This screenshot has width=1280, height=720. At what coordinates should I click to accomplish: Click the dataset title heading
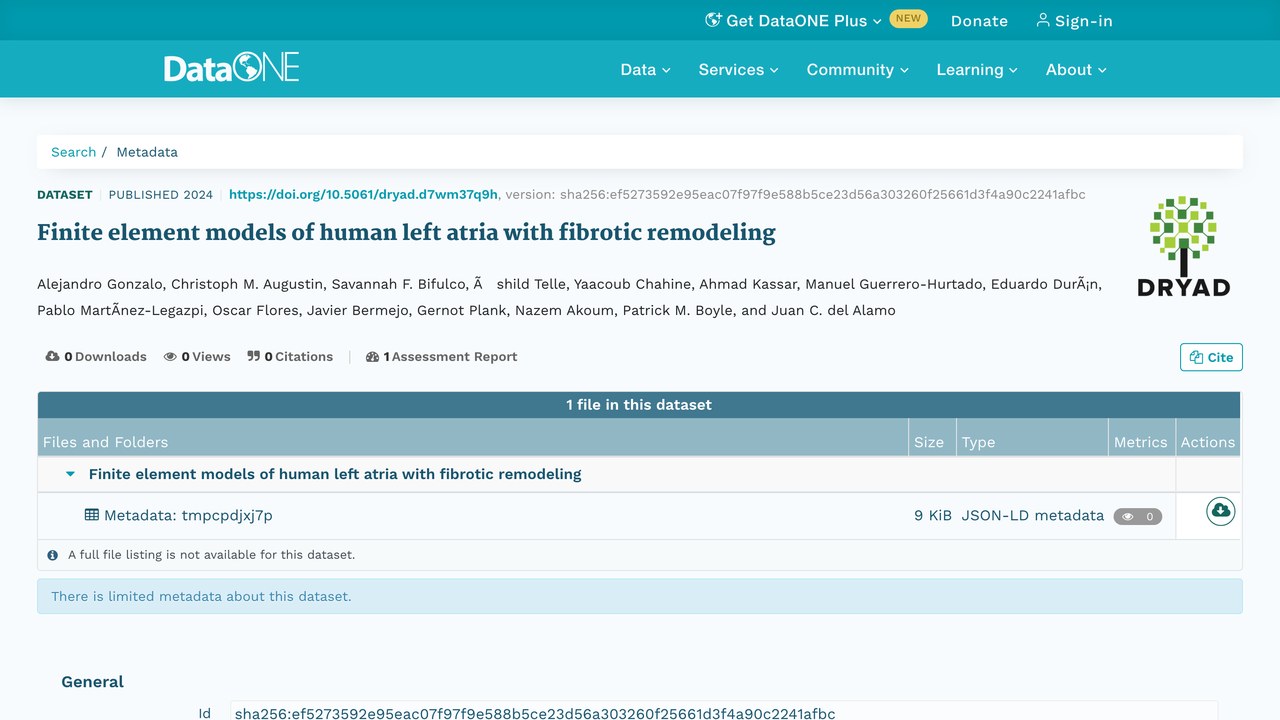(406, 232)
